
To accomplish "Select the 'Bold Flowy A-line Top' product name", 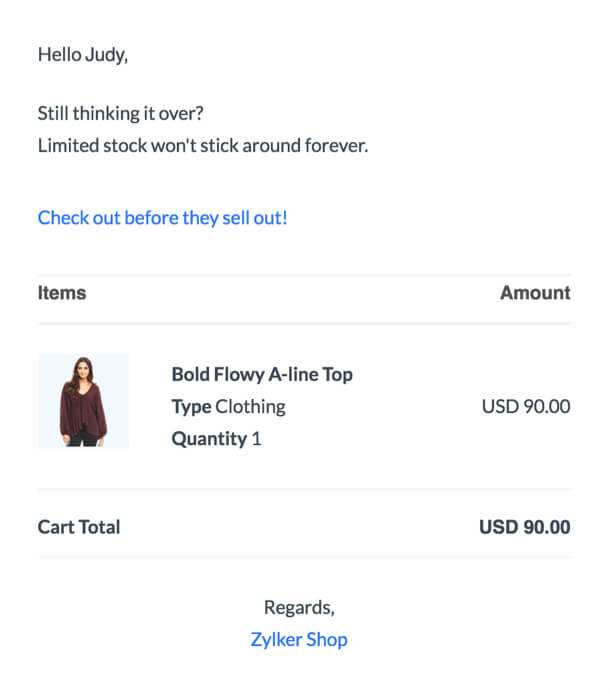I will [262, 374].
